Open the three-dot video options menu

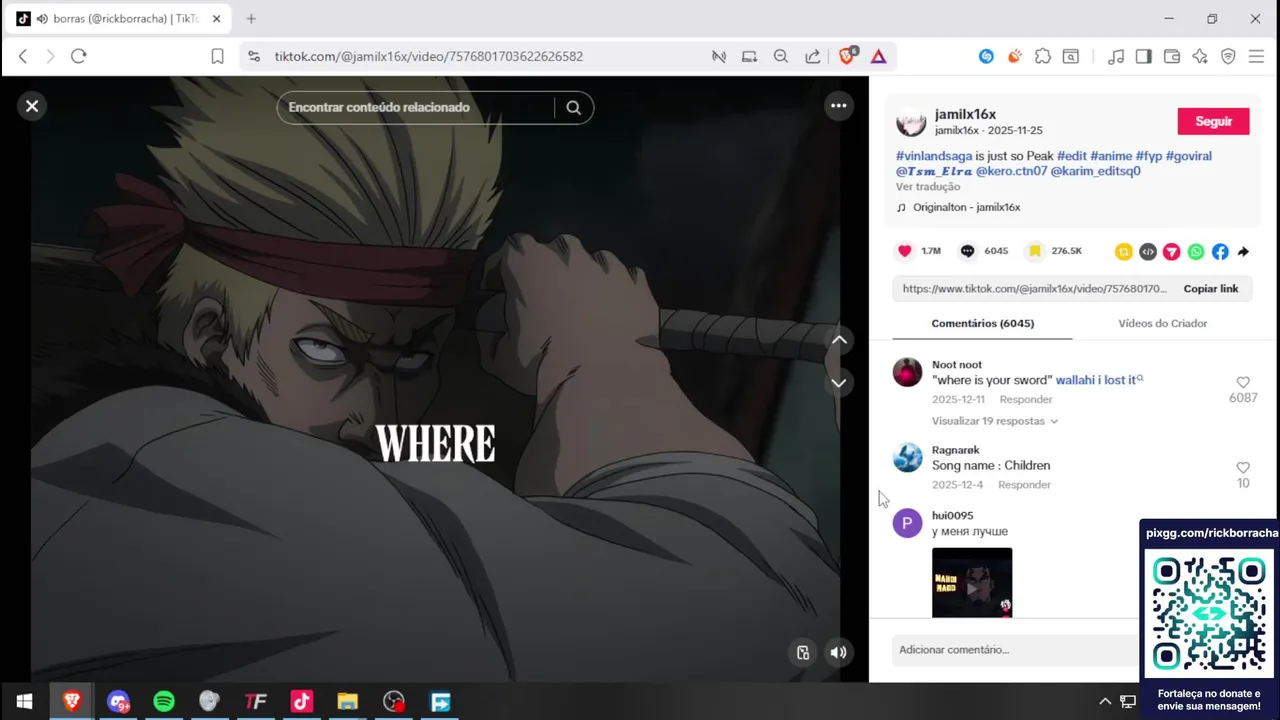[x=838, y=106]
